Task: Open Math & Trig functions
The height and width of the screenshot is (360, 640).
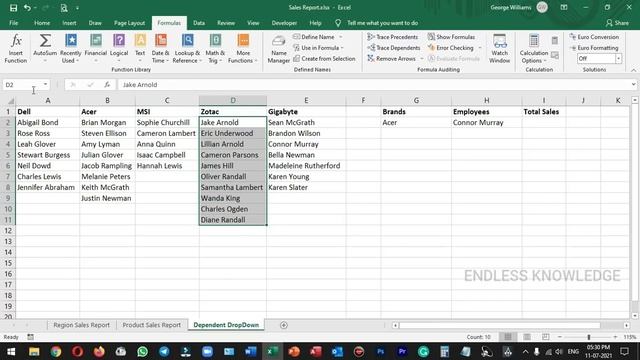Action: pyautogui.click(x=215, y=48)
